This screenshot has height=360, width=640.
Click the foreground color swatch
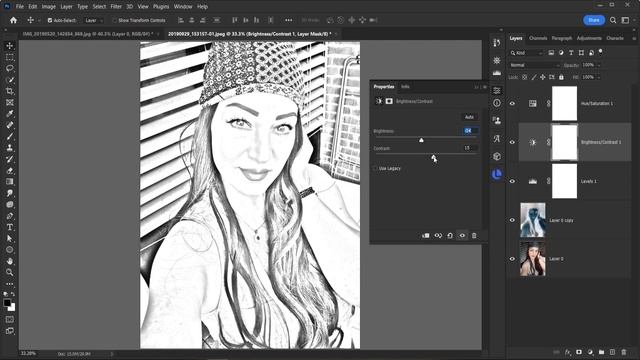tap(7, 303)
